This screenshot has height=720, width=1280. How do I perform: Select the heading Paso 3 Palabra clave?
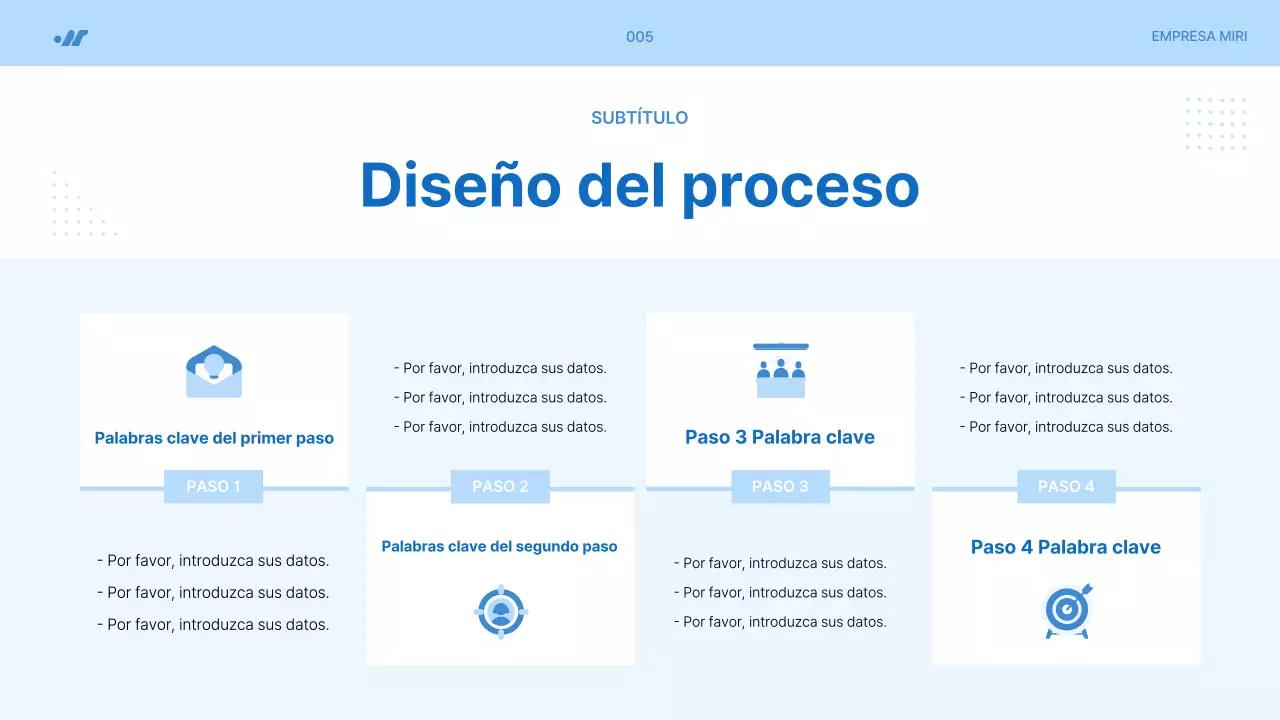780,437
